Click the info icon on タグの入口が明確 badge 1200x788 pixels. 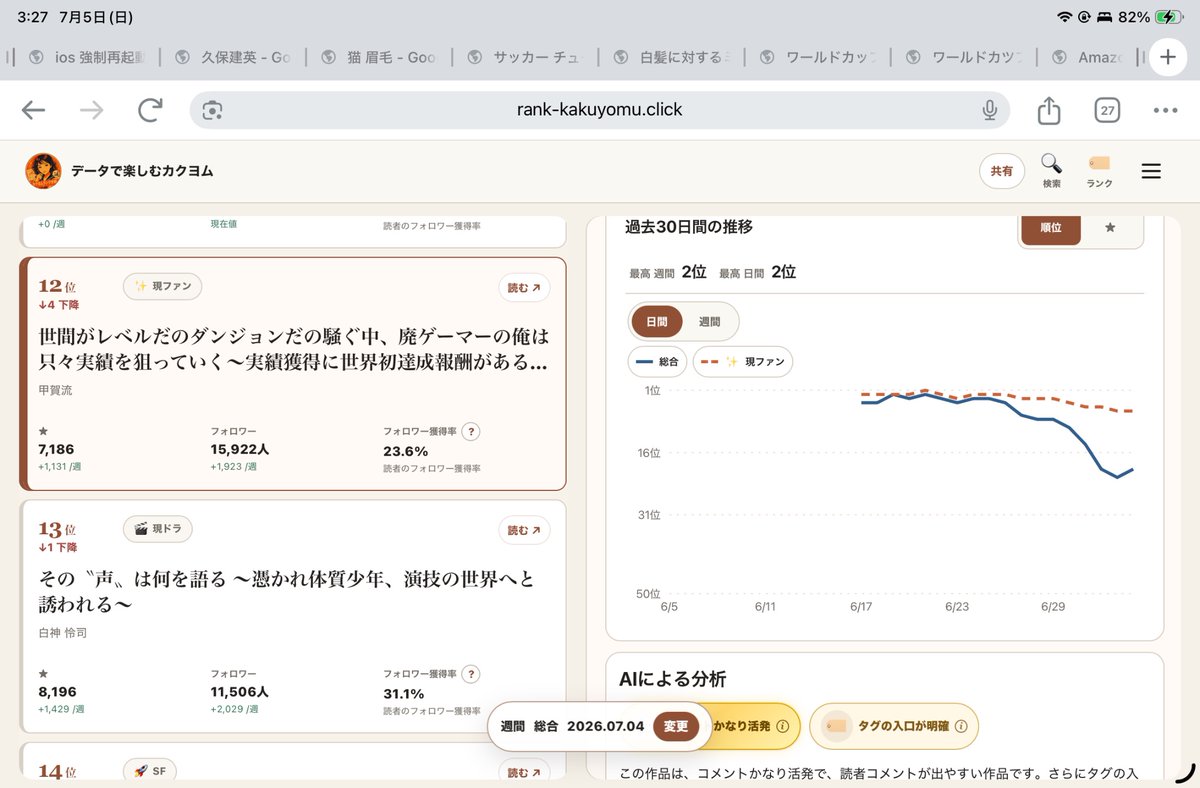coord(961,726)
